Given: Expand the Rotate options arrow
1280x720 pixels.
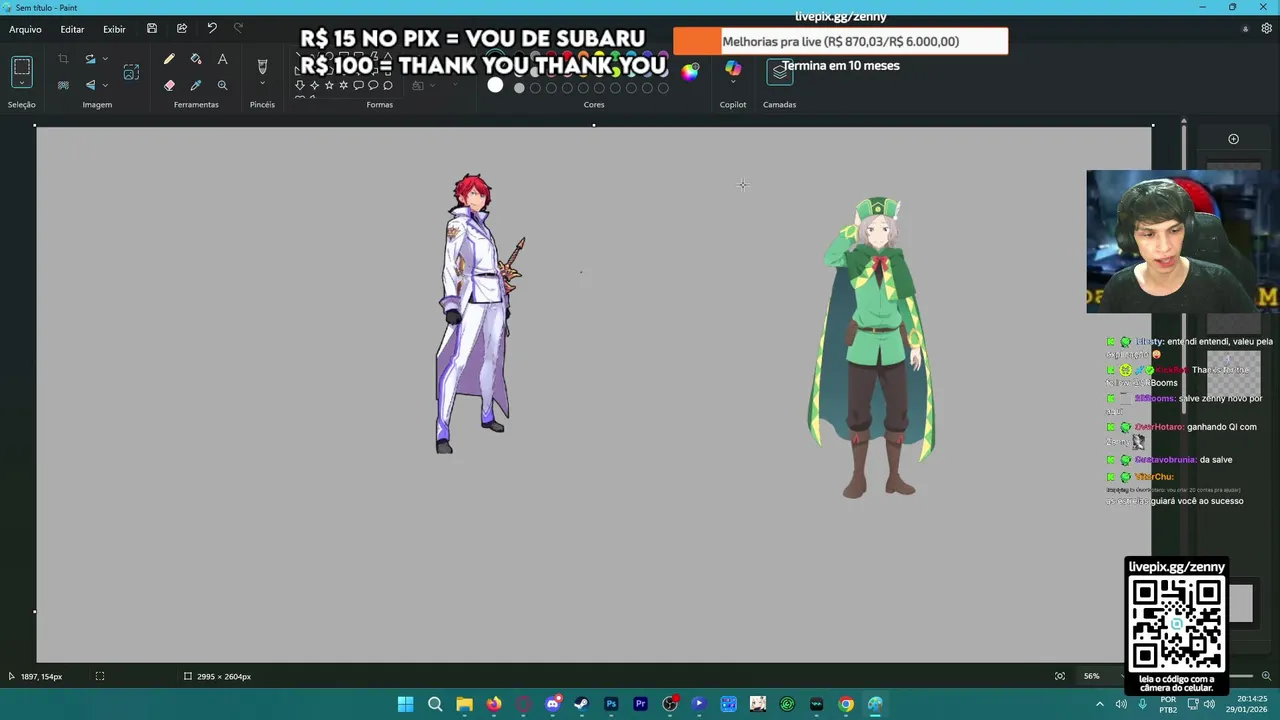Looking at the screenshot, I should click(105, 60).
